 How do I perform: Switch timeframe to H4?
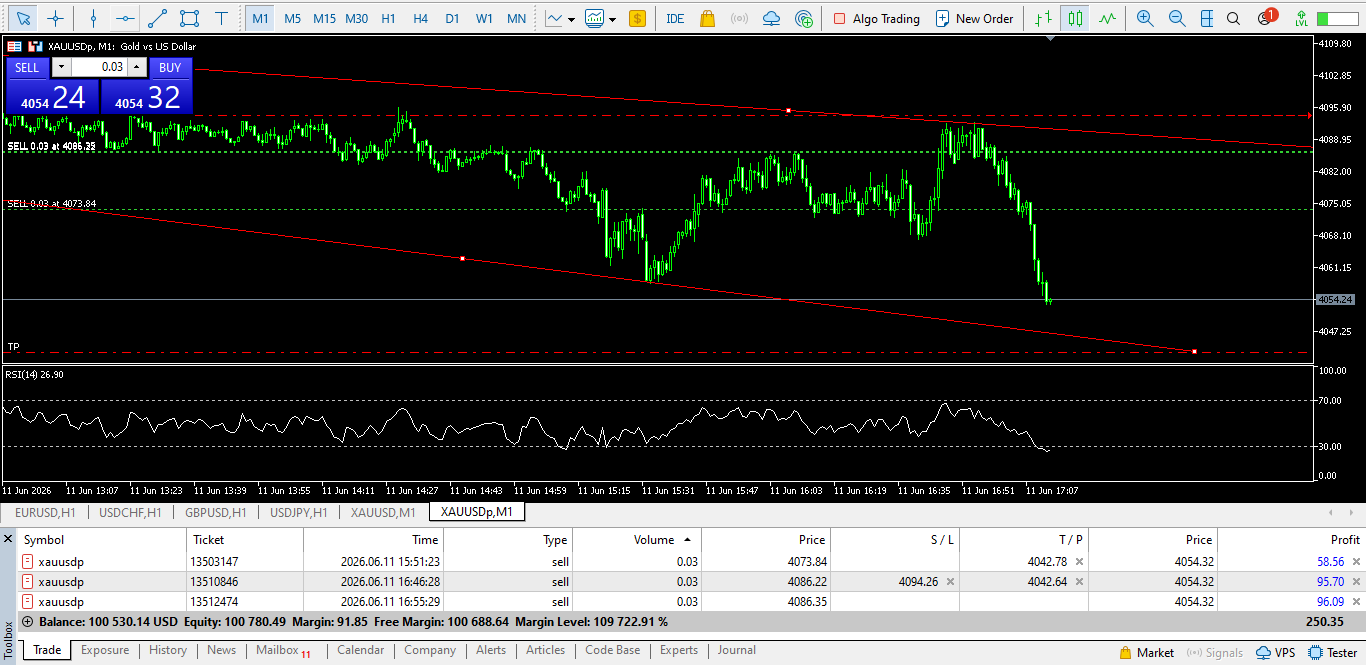pos(420,18)
